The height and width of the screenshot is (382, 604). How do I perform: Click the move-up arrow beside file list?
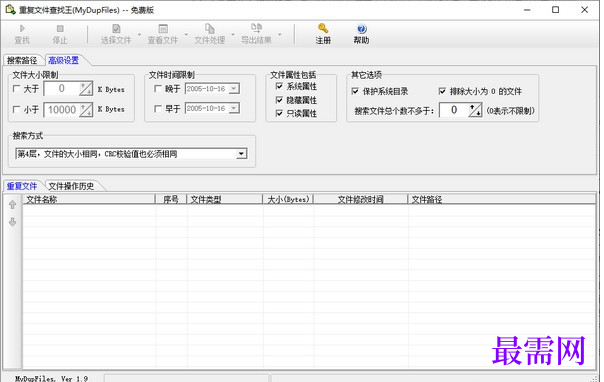point(12,204)
